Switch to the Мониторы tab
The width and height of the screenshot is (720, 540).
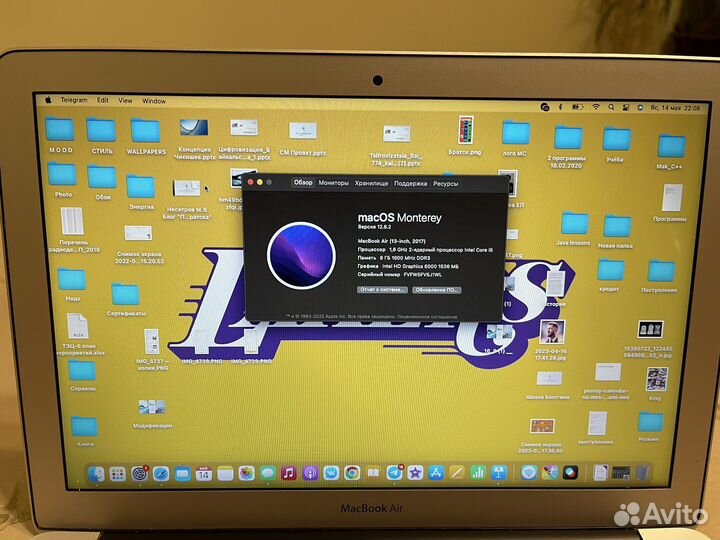click(x=333, y=183)
